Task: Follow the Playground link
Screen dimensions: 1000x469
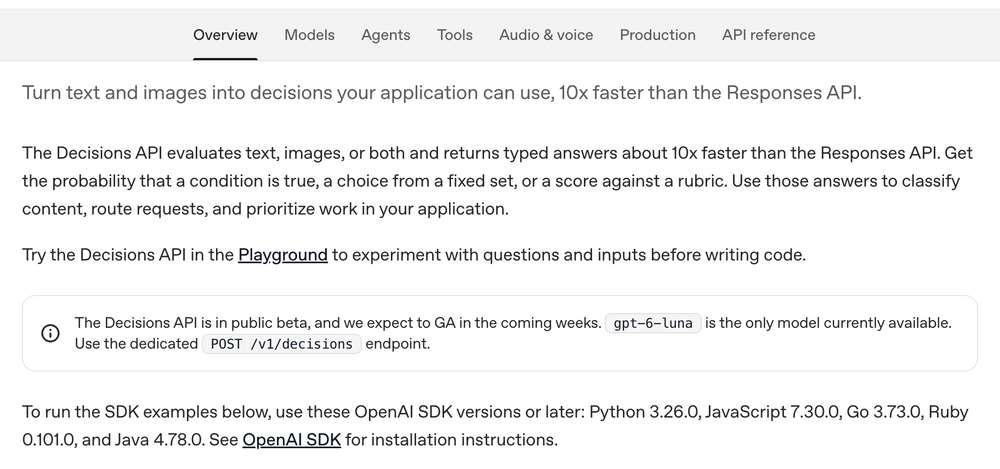Action: point(283,255)
